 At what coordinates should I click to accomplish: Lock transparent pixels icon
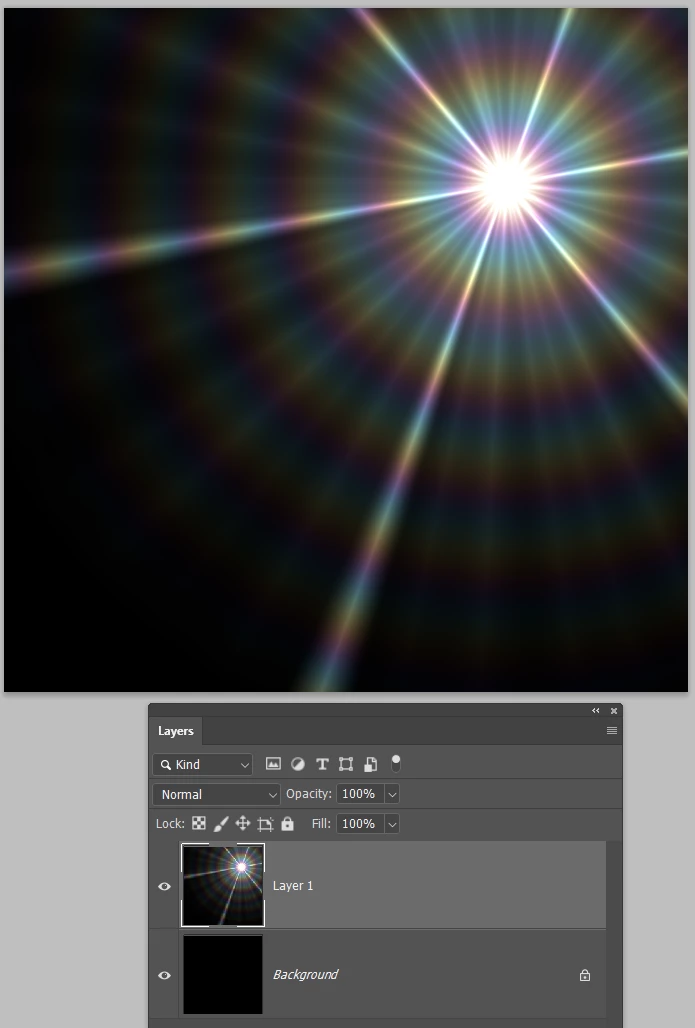[x=198, y=823]
